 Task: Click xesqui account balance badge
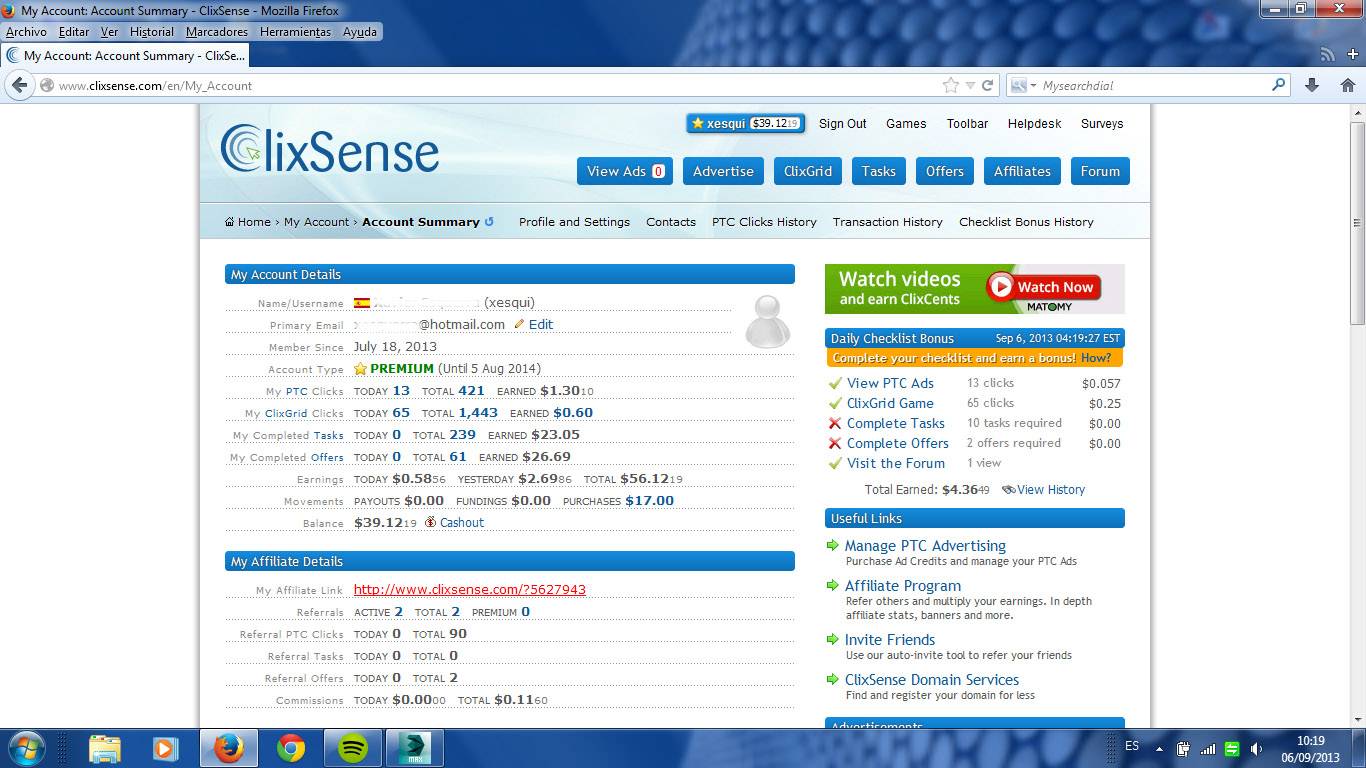pos(745,123)
